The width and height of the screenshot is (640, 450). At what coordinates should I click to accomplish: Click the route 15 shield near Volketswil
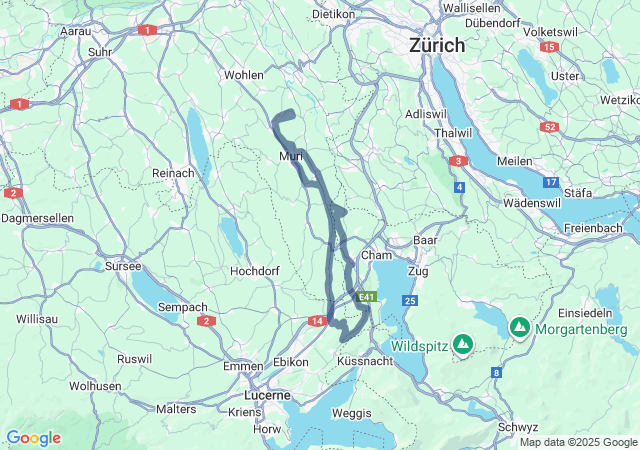click(549, 47)
